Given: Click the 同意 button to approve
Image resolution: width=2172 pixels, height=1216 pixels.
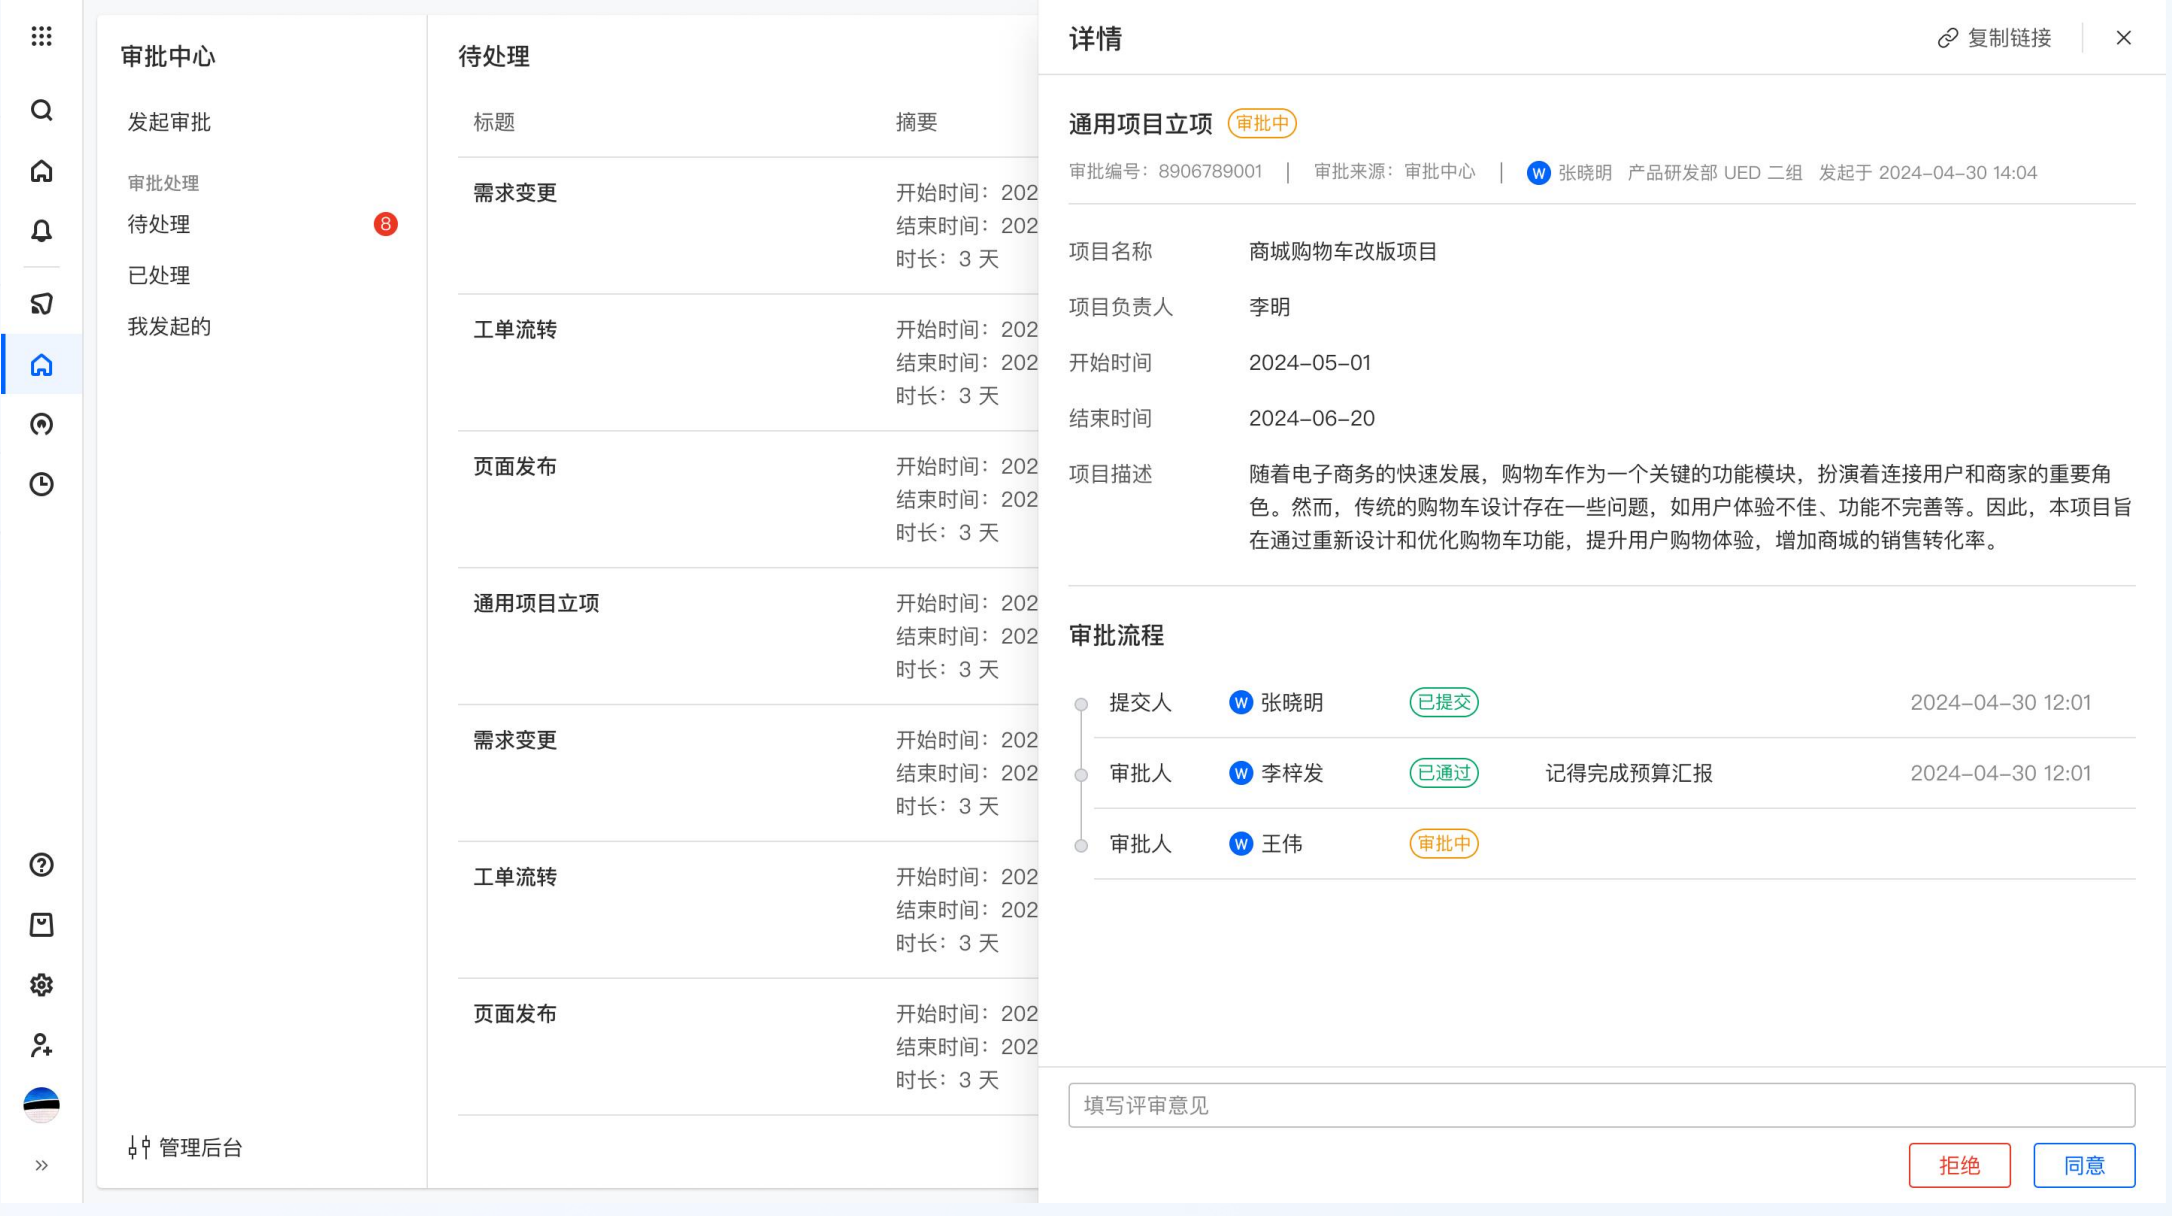Looking at the screenshot, I should (2084, 1165).
